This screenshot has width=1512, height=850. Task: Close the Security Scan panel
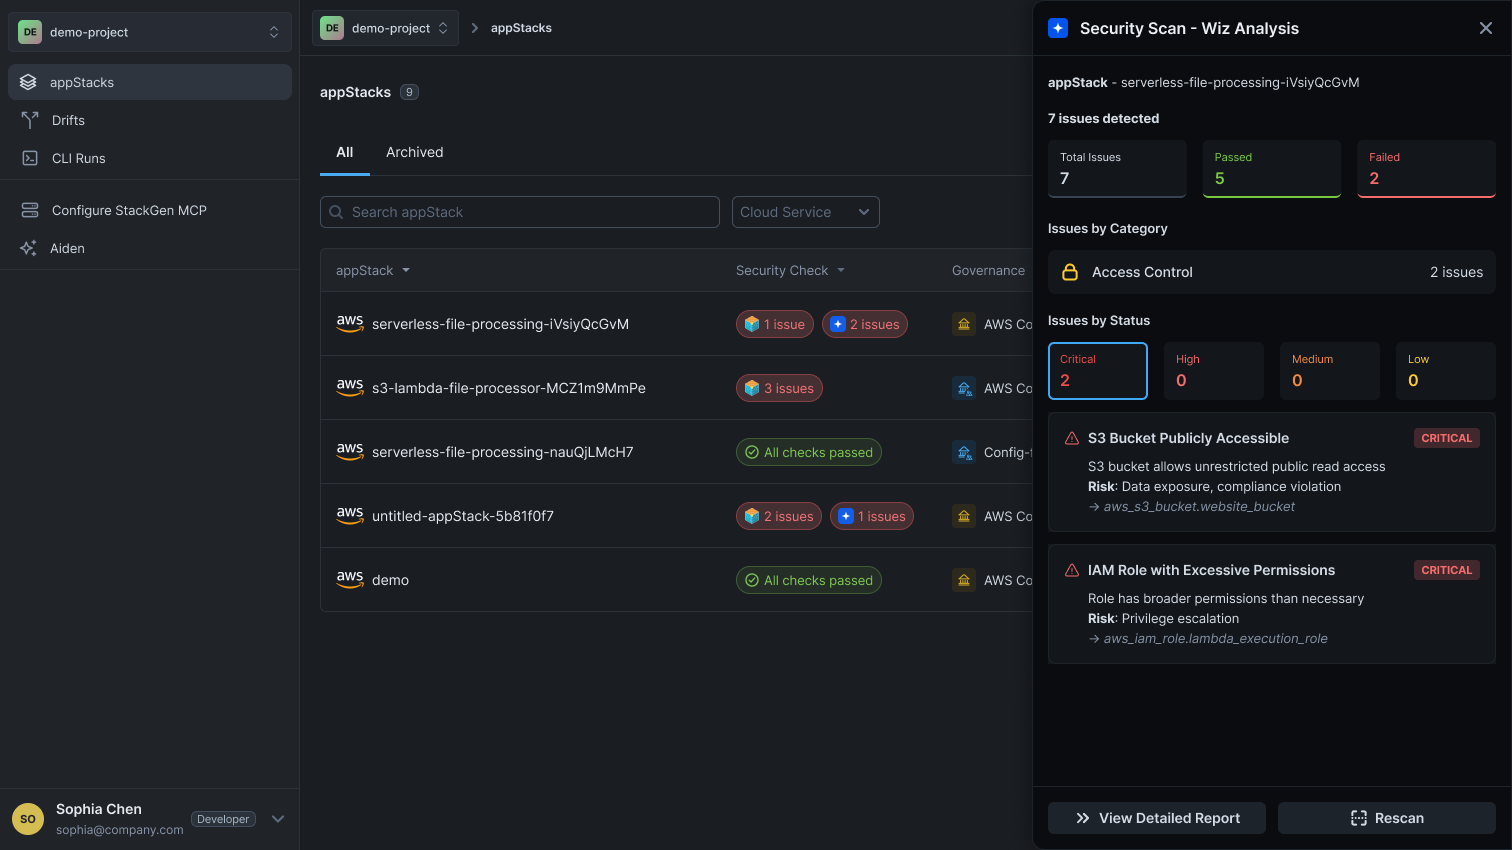click(x=1485, y=28)
